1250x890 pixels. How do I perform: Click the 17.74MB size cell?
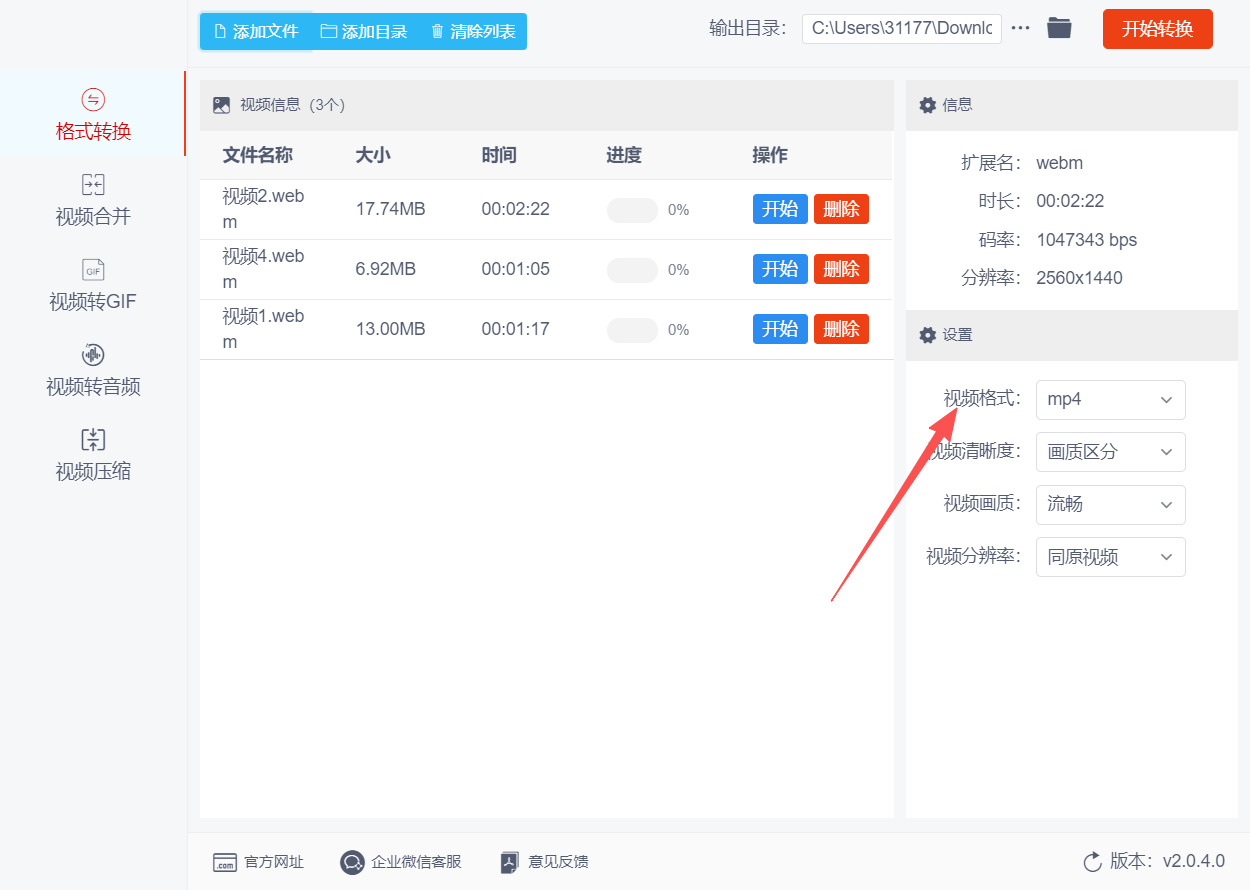pos(390,209)
